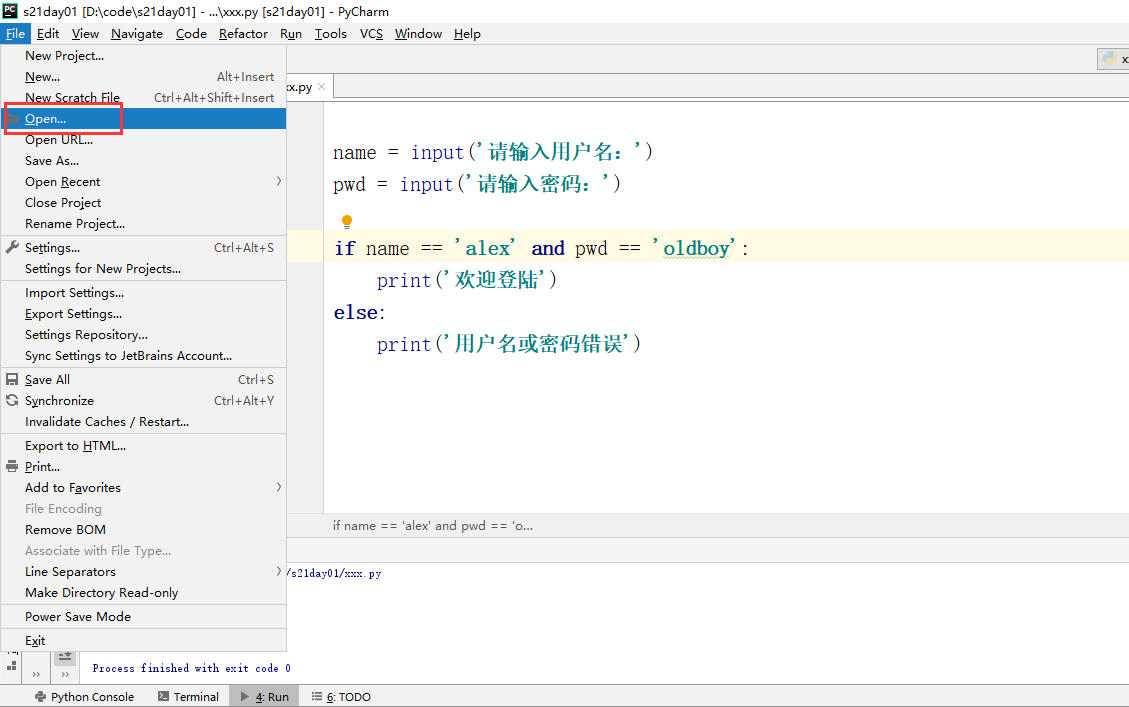Choose New Project... from the File menu
The width and height of the screenshot is (1129, 707).
[143, 55]
